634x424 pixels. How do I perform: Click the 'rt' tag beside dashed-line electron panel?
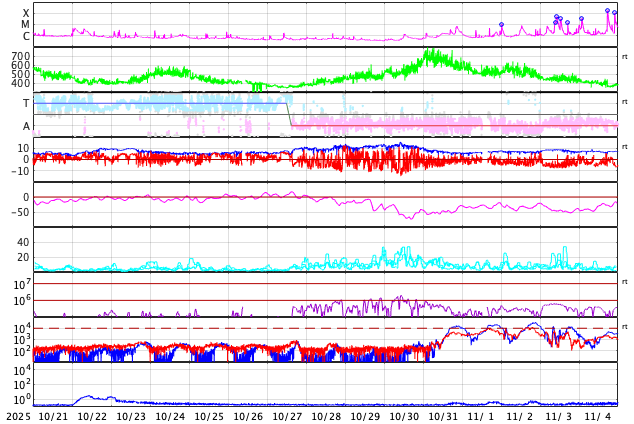pos(625,326)
